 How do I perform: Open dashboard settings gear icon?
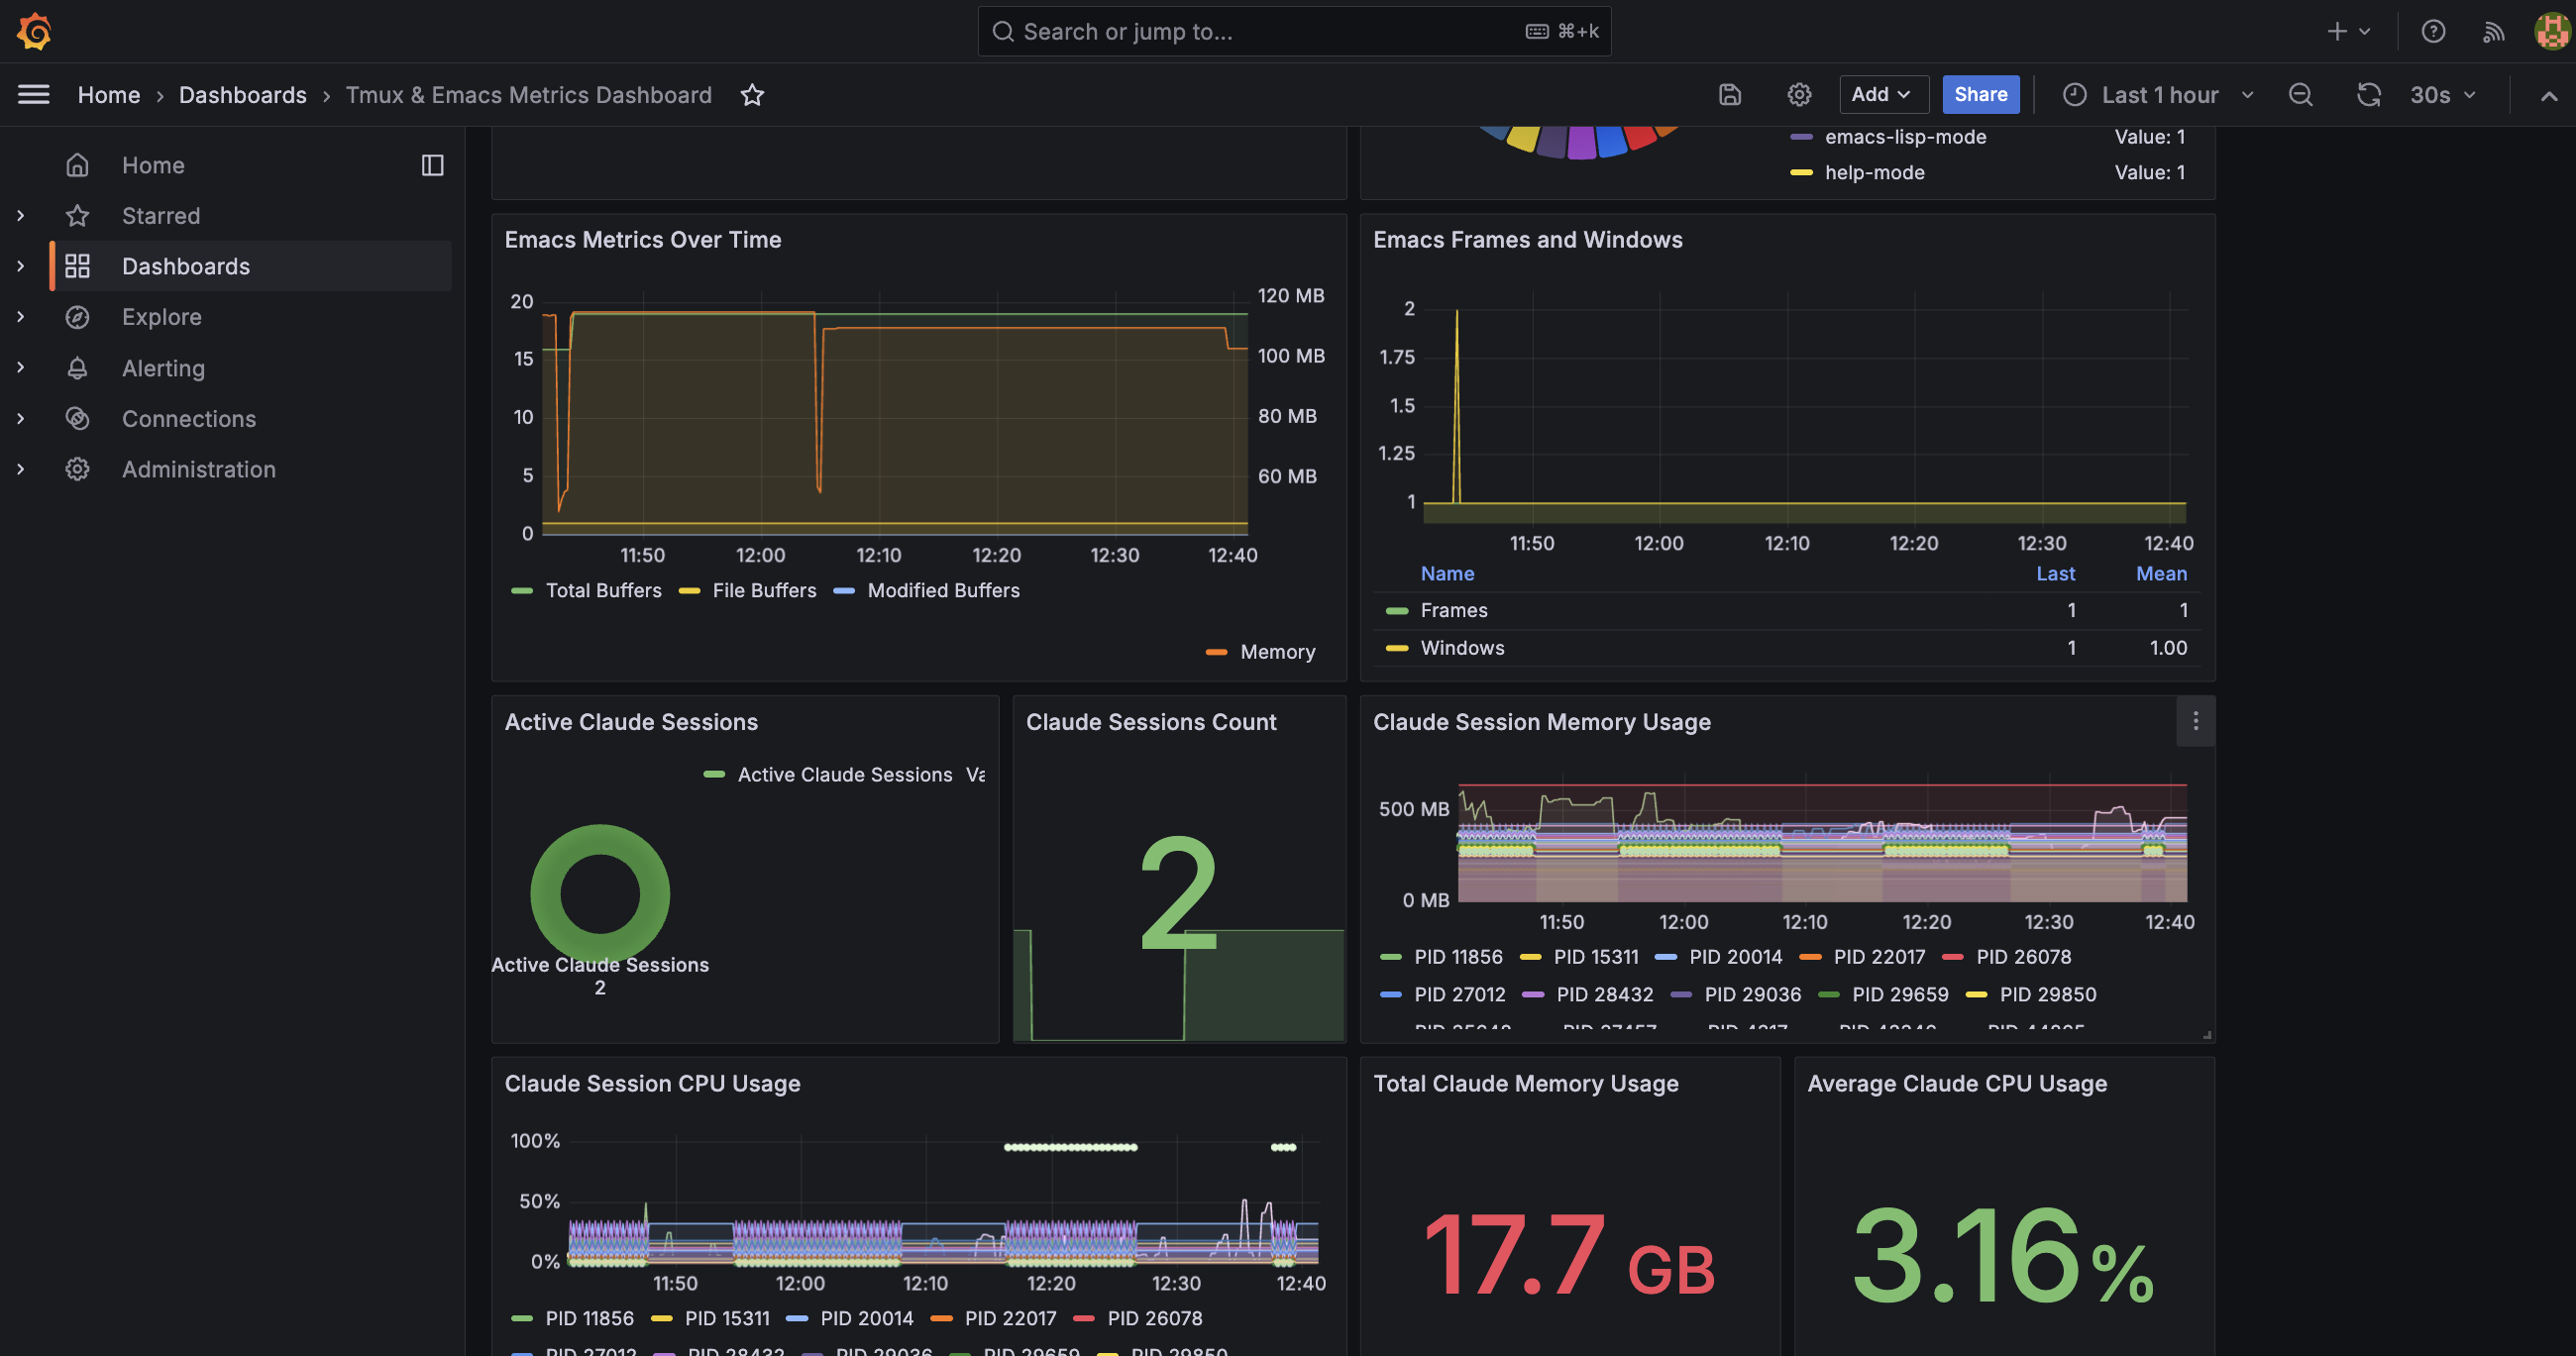click(x=1799, y=95)
